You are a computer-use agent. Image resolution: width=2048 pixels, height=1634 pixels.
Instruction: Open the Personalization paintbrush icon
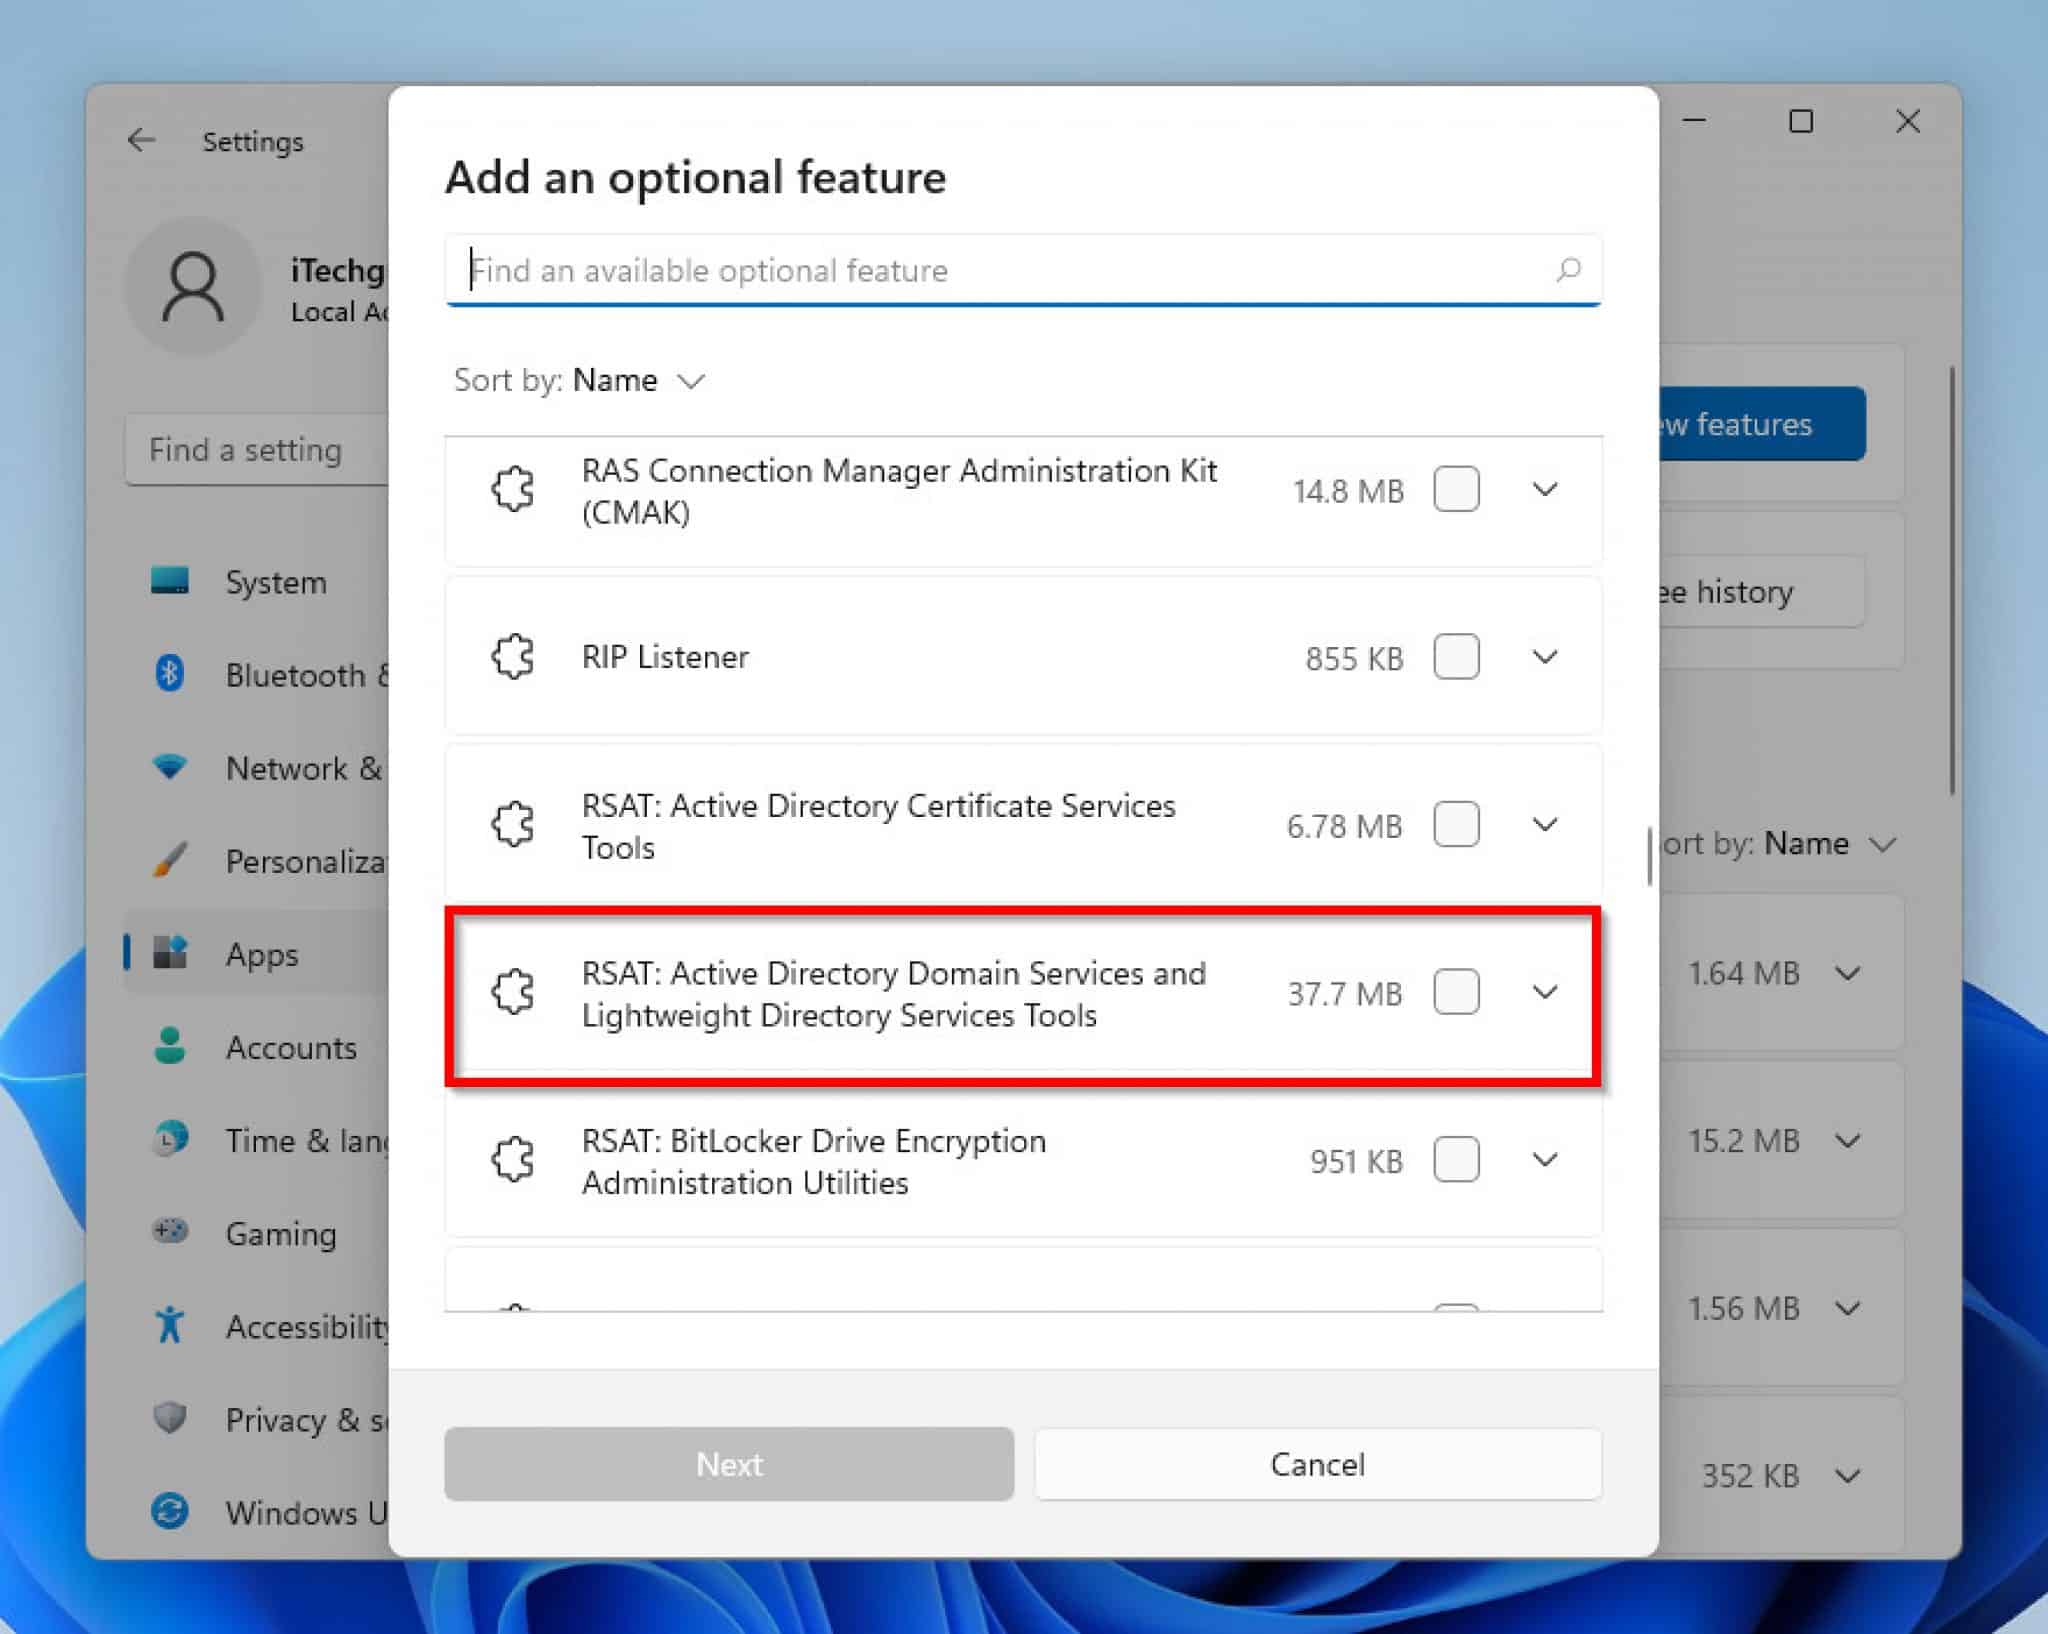[169, 860]
